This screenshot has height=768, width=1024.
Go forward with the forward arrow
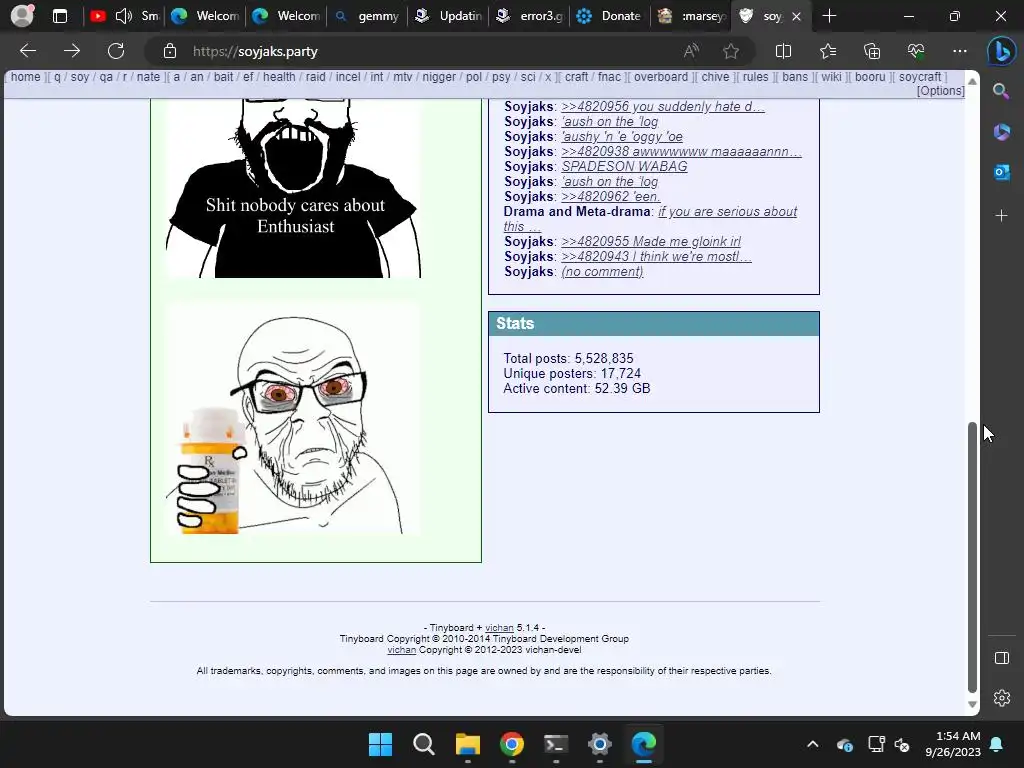[x=72, y=51]
